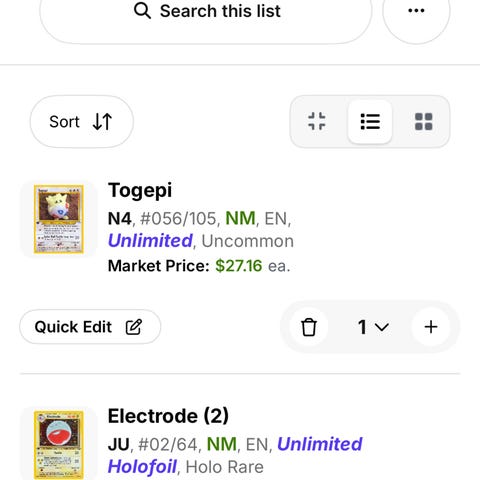Viewport: 480px width, 480px height.
Task: Click the Unlimited Holofoil label on Electrode
Action: click(235, 455)
